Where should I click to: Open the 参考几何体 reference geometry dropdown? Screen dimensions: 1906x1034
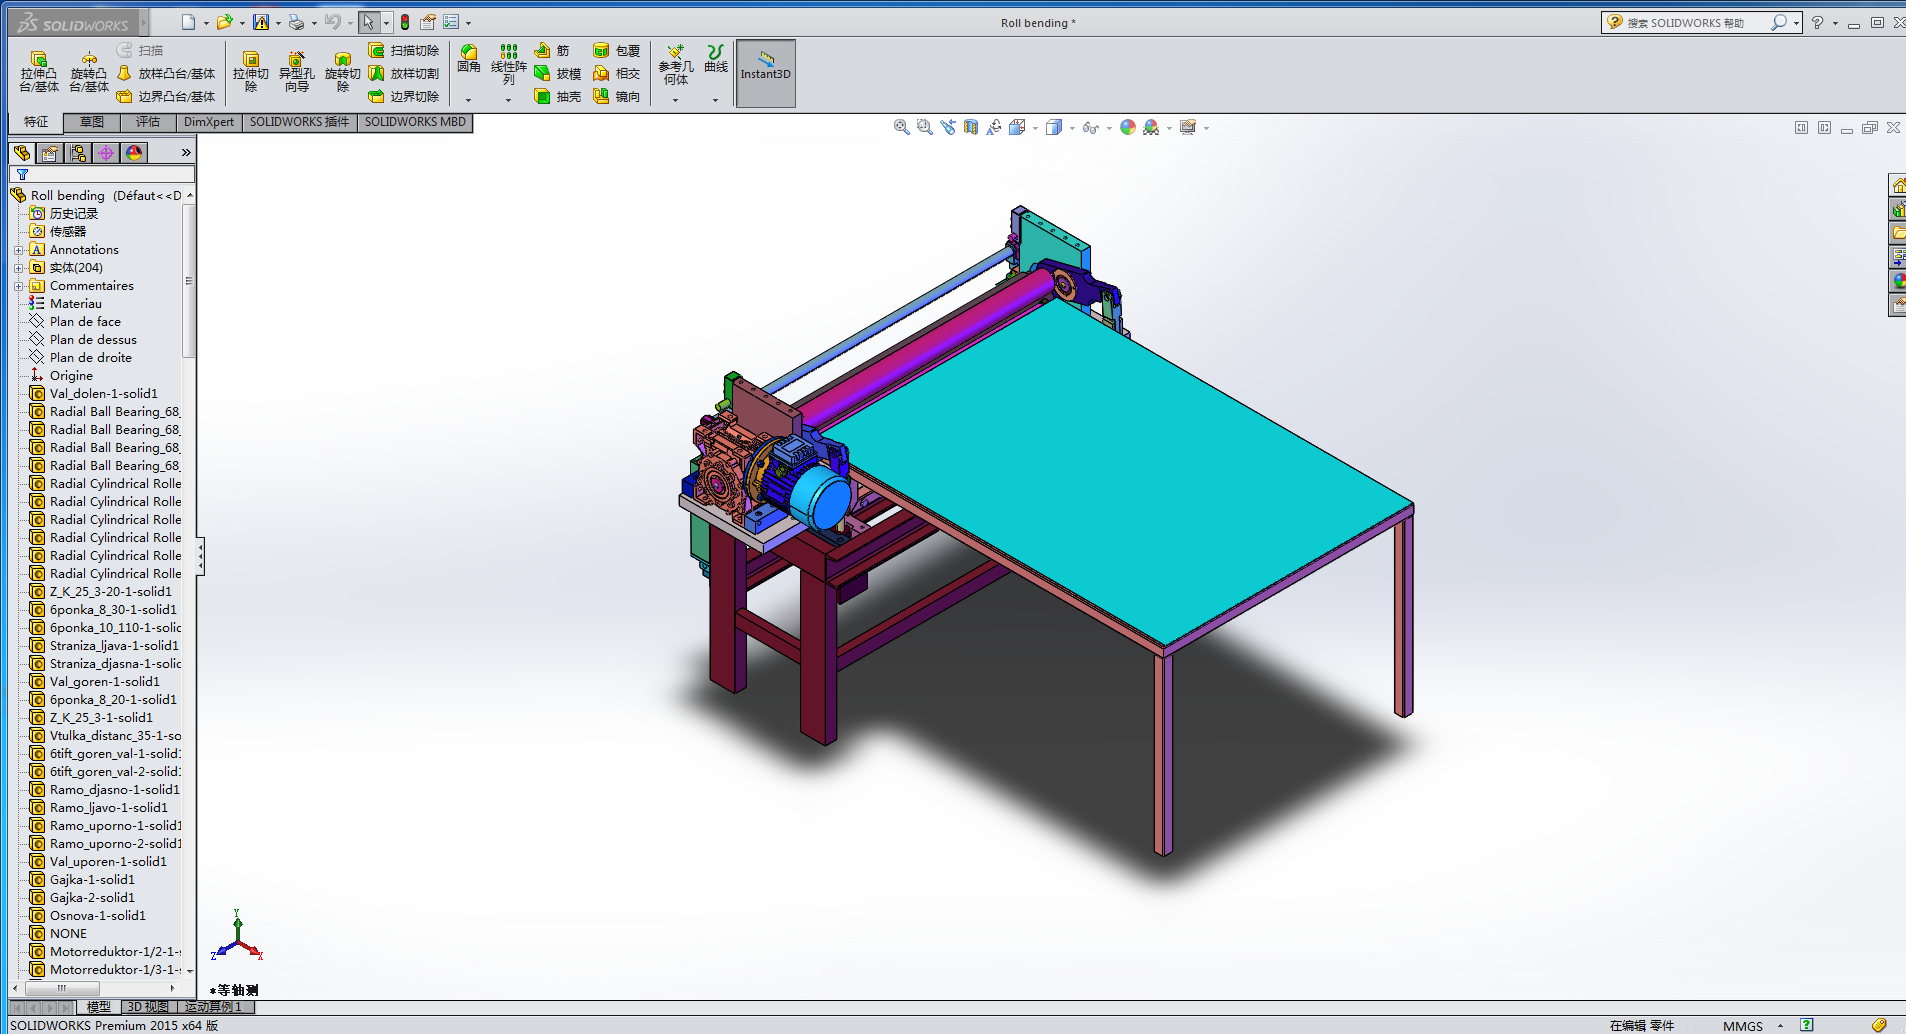pyautogui.click(x=676, y=100)
